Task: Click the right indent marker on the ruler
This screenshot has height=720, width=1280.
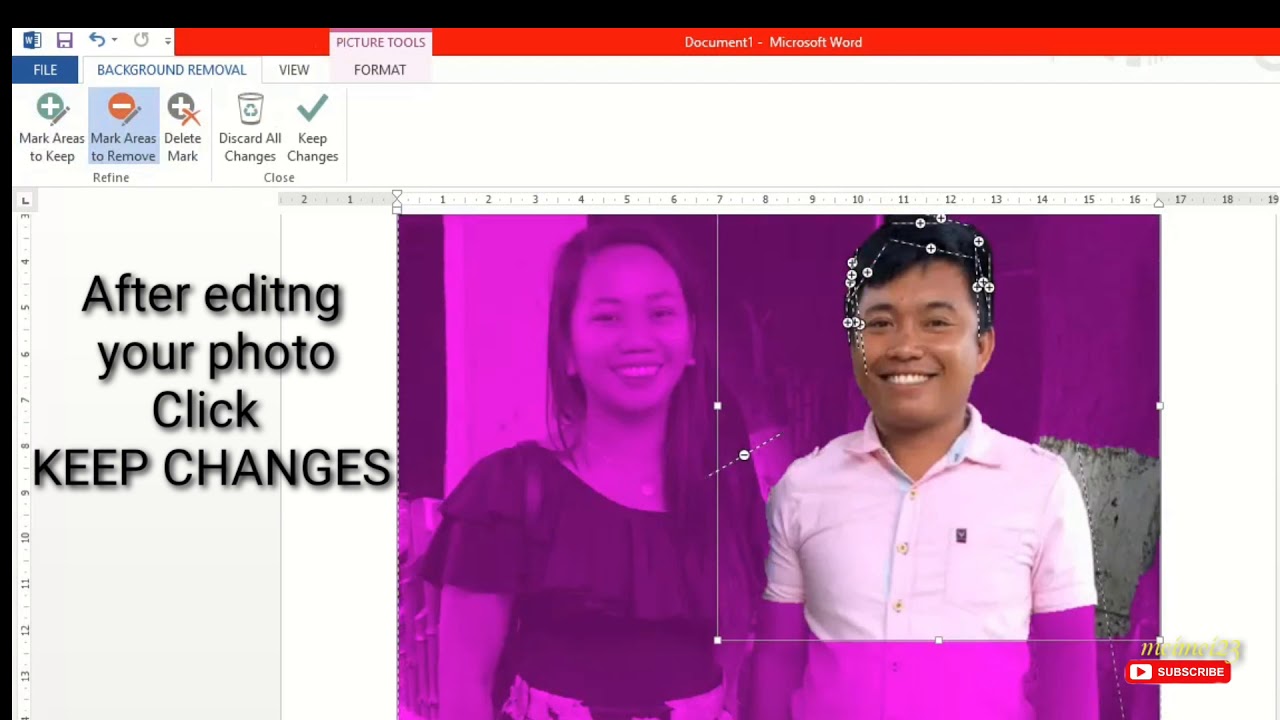Action: pyautogui.click(x=1159, y=203)
